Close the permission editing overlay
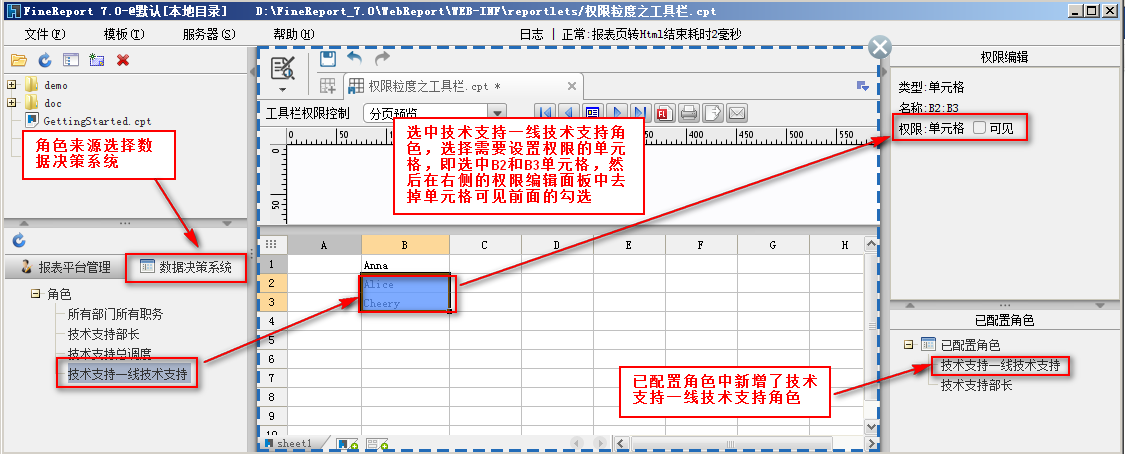Image resolution: width=1125 pixels, height=454 pixels. click(880, 47)
